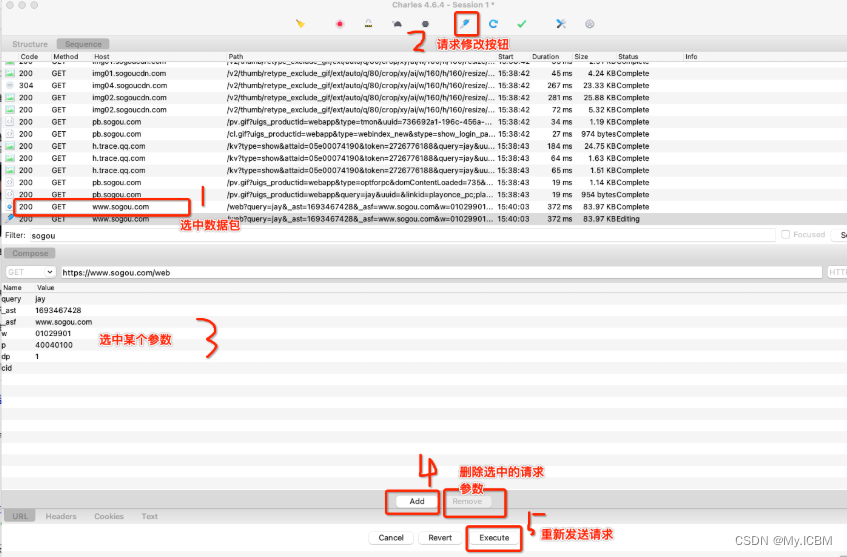Open the Settings gear icon
Screen dimensions: 847x557
pyautogui.click(x=589, y=24)
